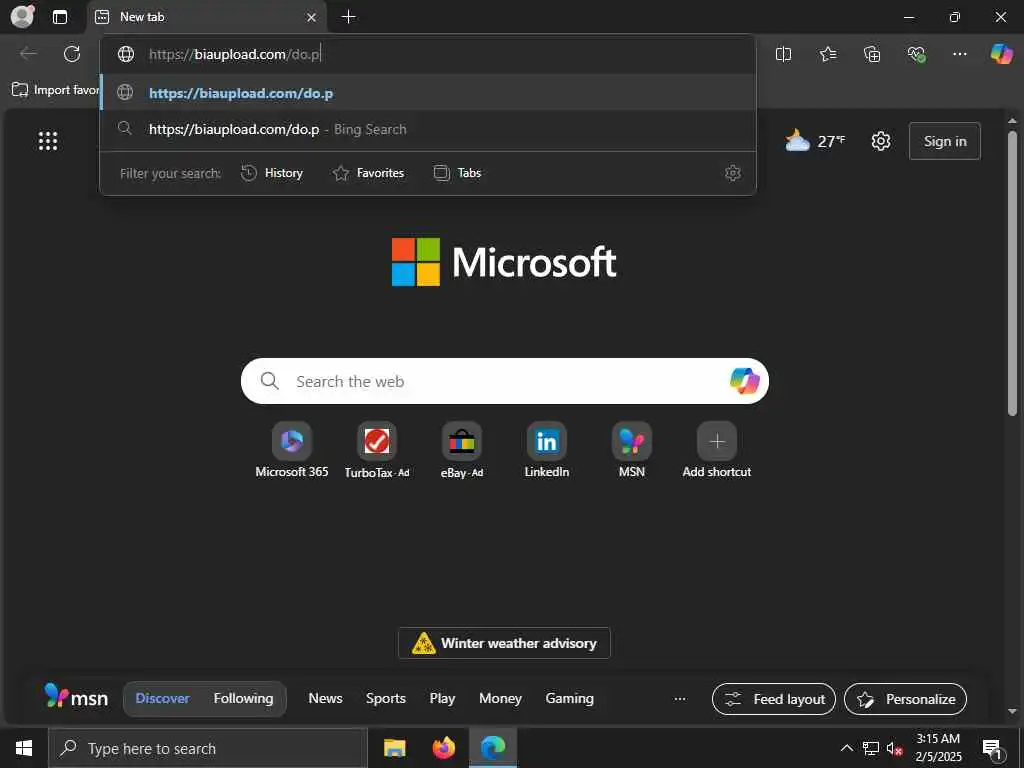Click Import favorites bookmark

pos(56,90)
